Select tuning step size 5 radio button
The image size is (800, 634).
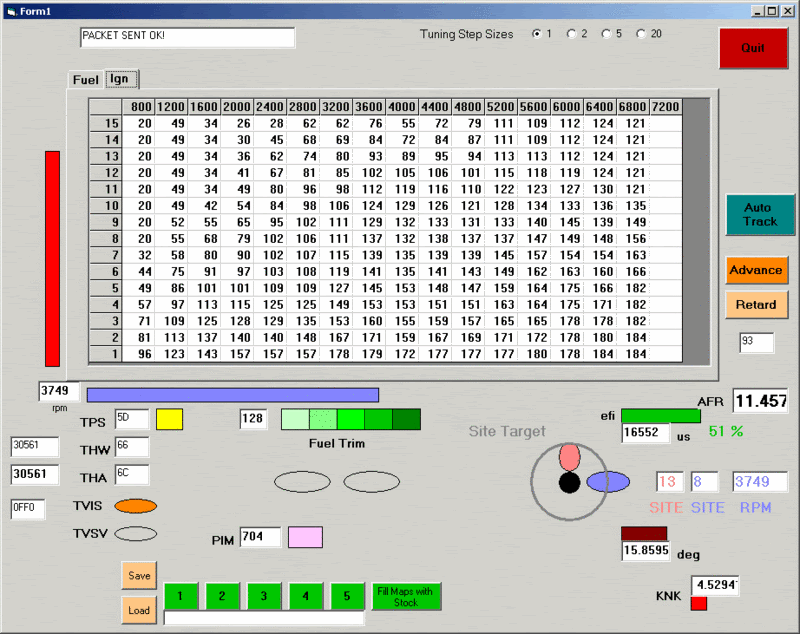606,34
